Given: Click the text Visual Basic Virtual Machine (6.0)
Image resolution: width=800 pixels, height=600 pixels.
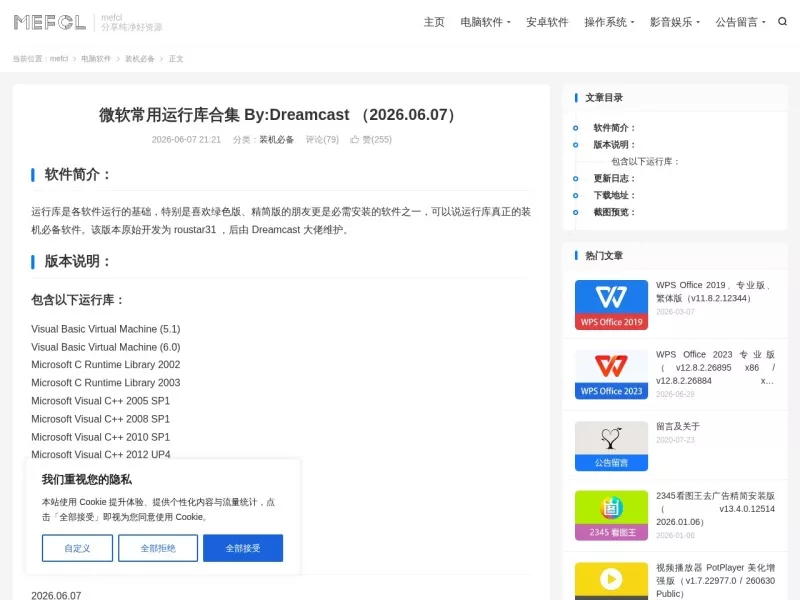Looking at the screenshot, I should (106, 347).
